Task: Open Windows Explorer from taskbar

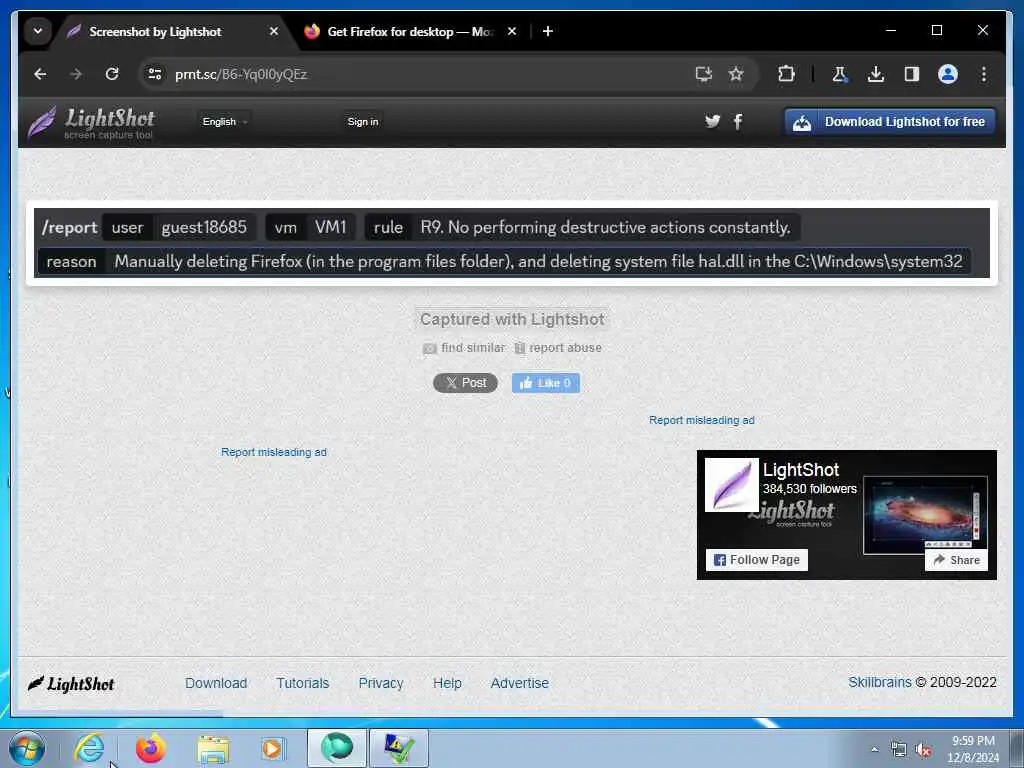Action: tap(213, 749)
